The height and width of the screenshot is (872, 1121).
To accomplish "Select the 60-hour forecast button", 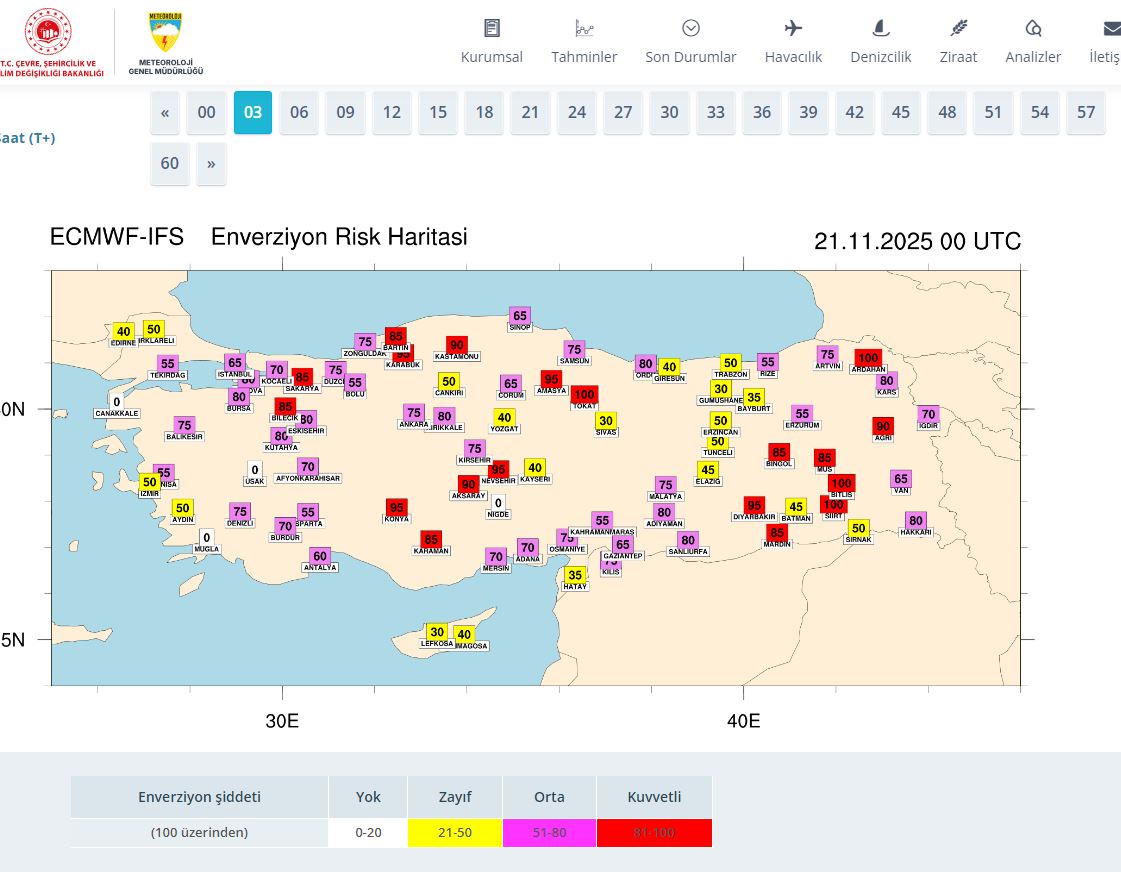I will pyautogui.click(x=169, y=163).
